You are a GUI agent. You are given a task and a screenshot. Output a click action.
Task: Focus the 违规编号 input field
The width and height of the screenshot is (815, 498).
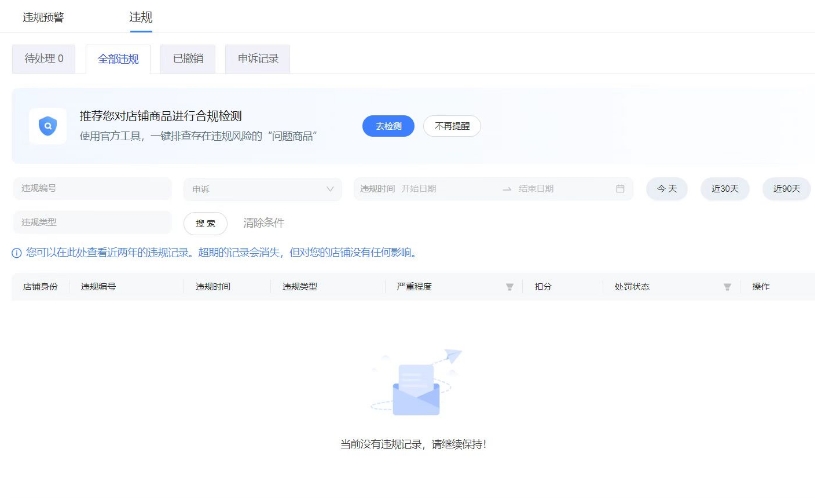(x=92, y=189)
